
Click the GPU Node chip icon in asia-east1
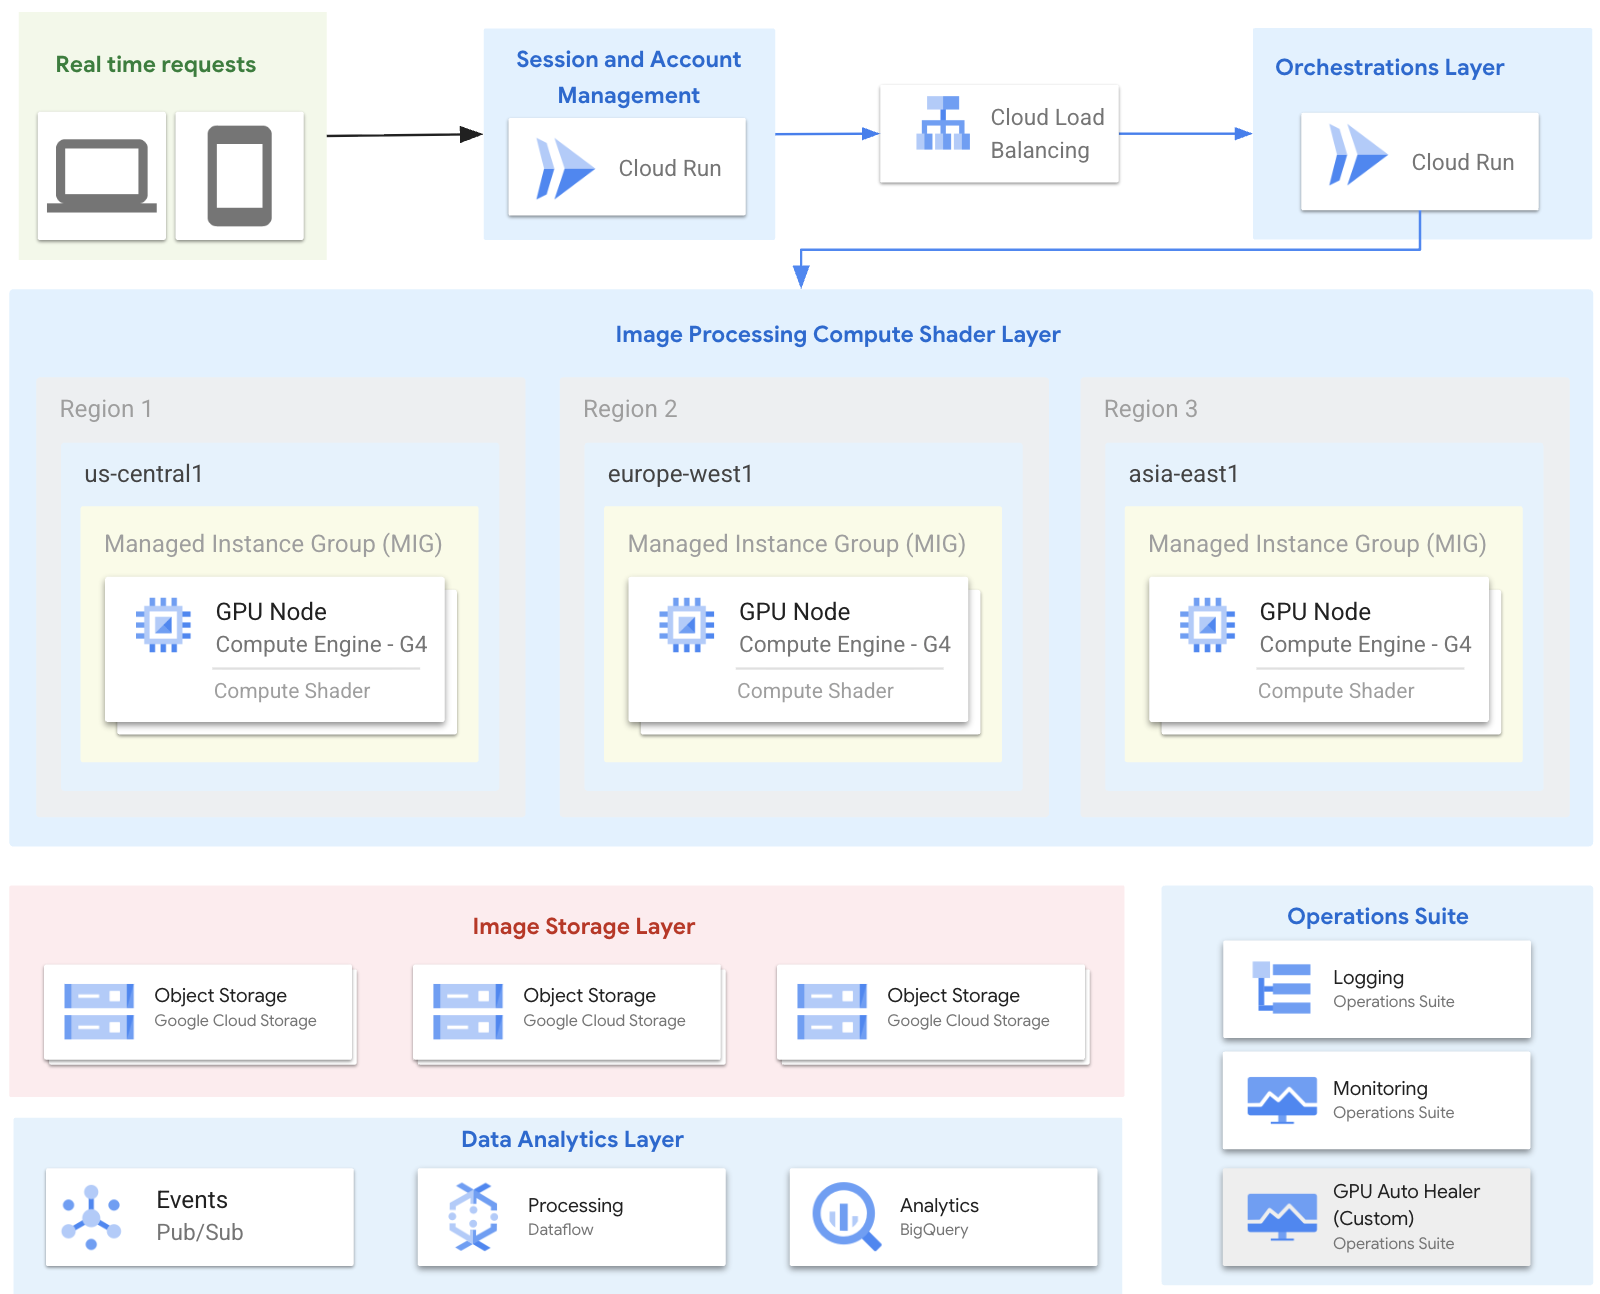point(1207,625)
